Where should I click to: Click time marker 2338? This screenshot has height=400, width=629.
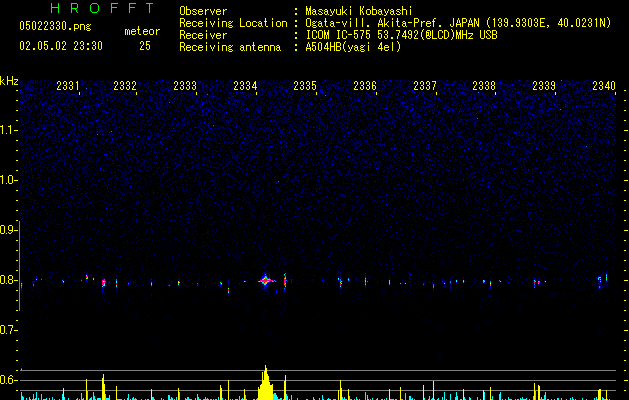coord(484,86)
